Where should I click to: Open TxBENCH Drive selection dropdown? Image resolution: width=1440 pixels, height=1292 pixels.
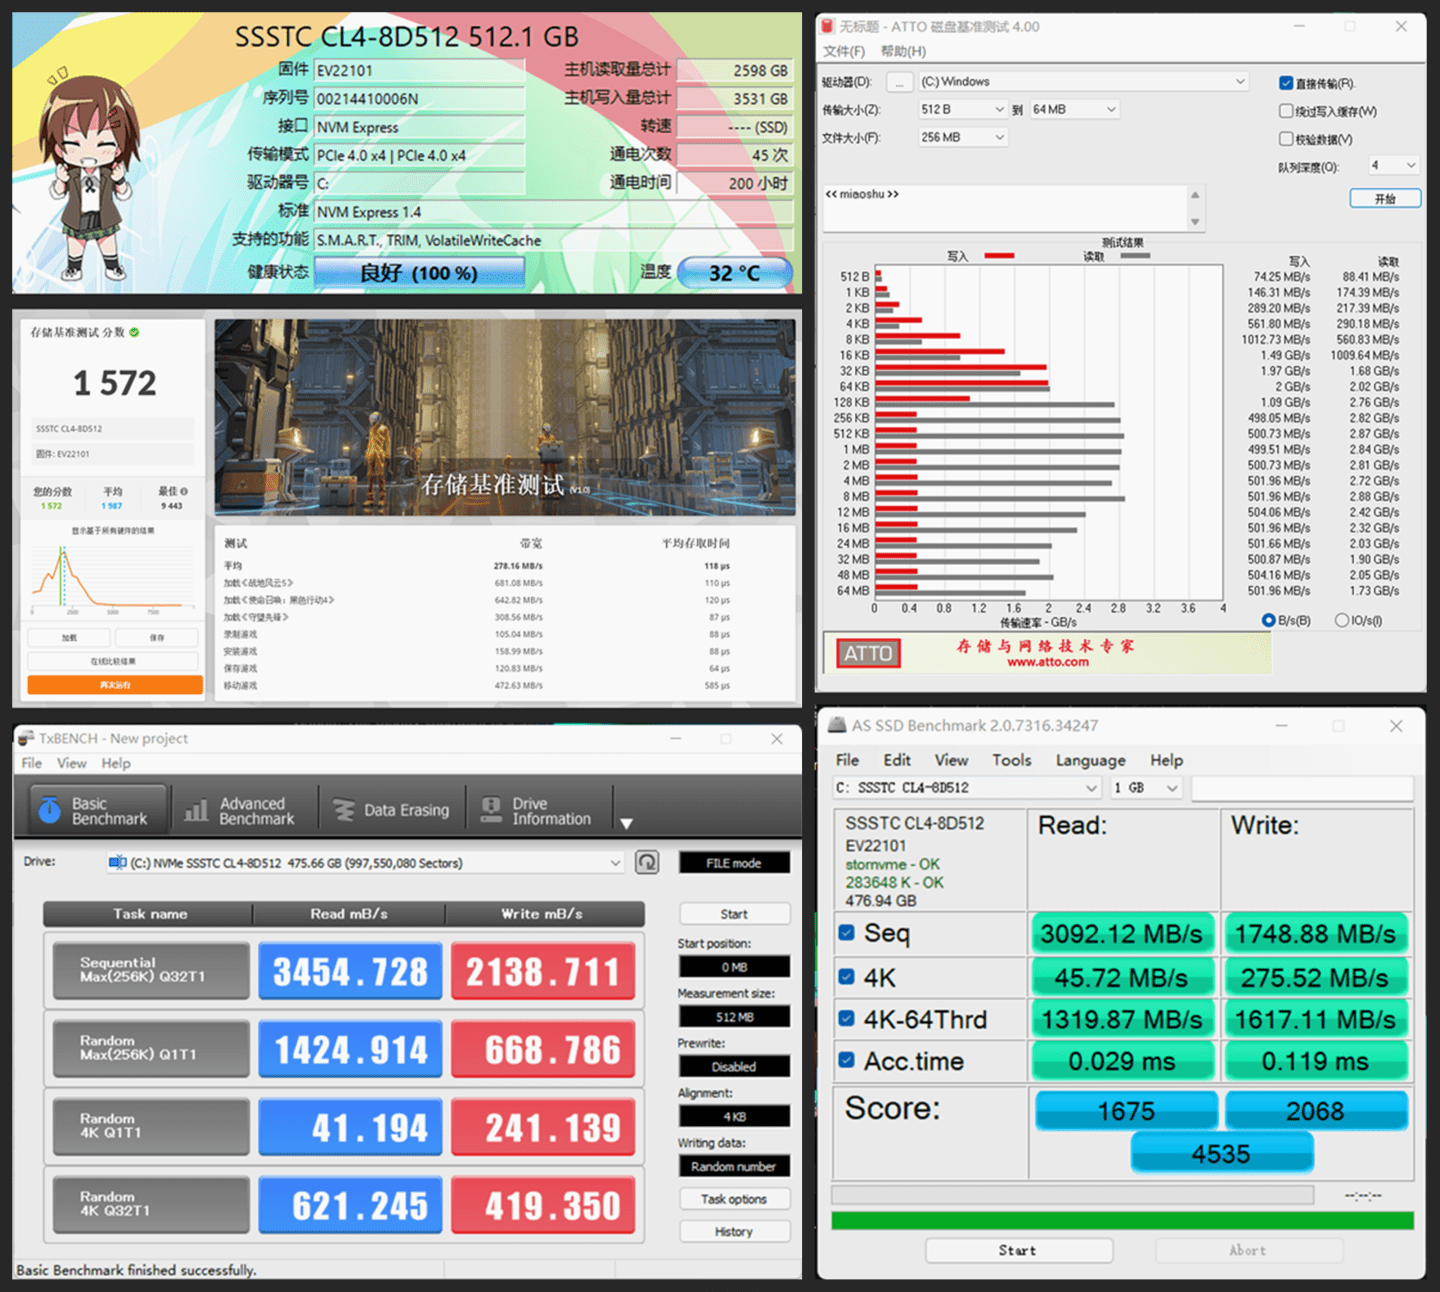tap(366, 862)
